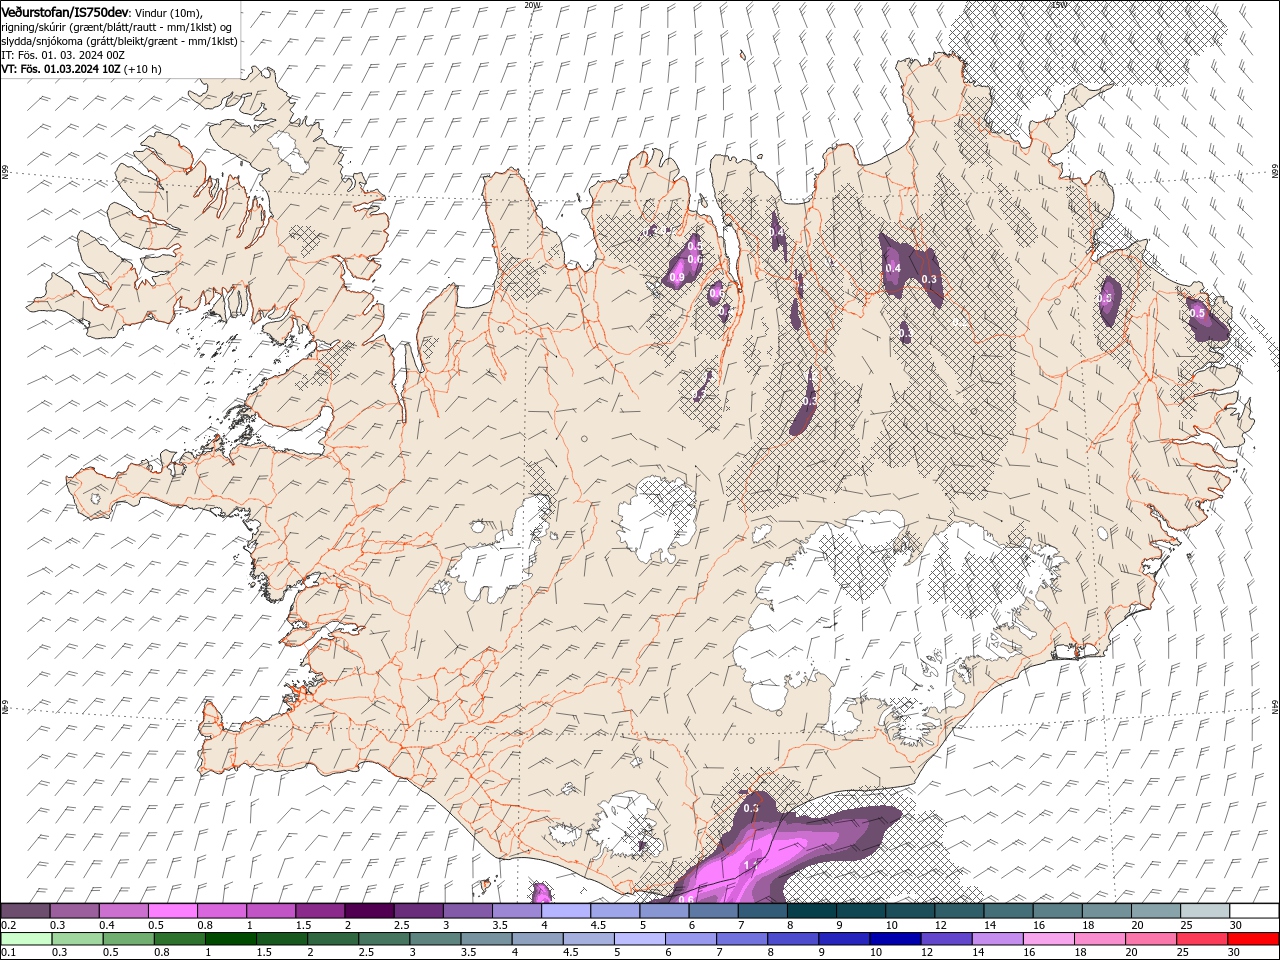Pick bottom legend swatch between 25 and 30

[1201, 939]
